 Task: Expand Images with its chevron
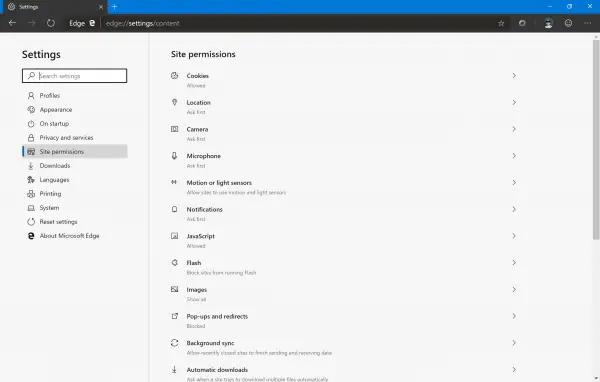(x=514, y=289)
